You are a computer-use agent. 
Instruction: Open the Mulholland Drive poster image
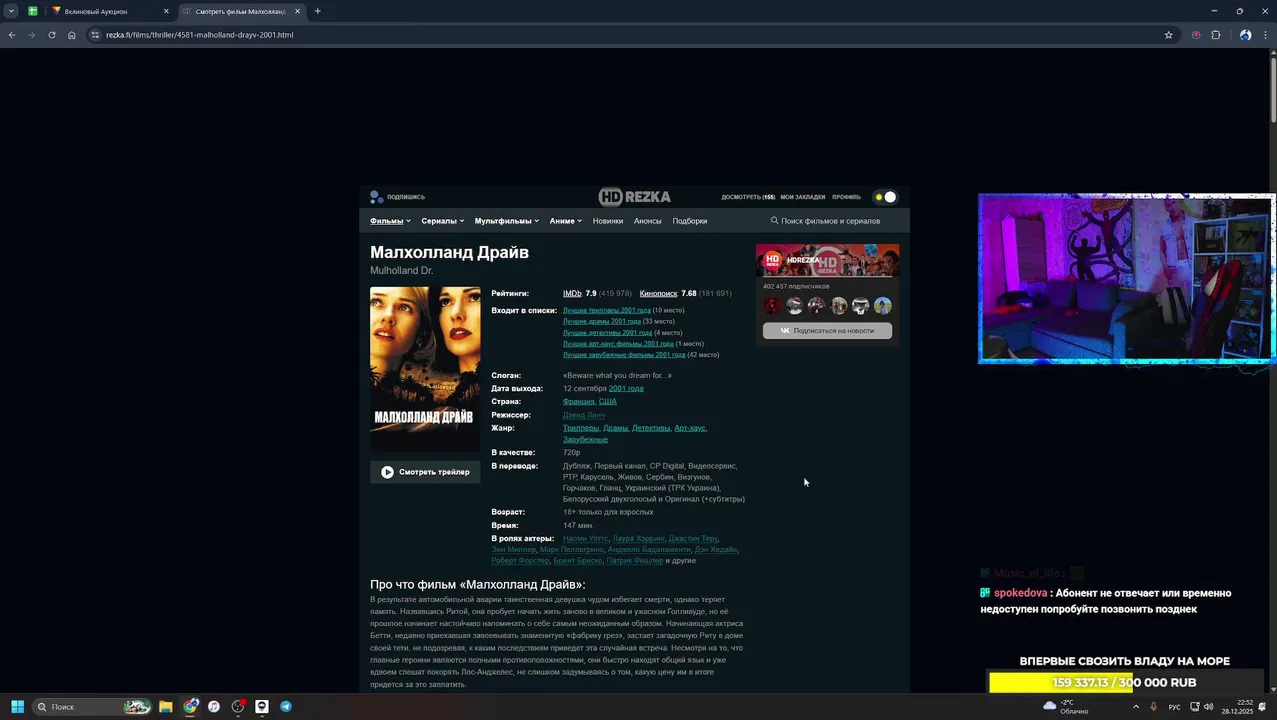tap(425, 369)
